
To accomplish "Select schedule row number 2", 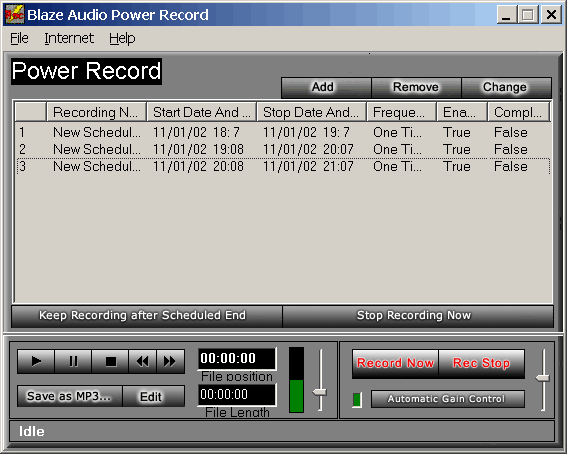I will coord(283,149).
